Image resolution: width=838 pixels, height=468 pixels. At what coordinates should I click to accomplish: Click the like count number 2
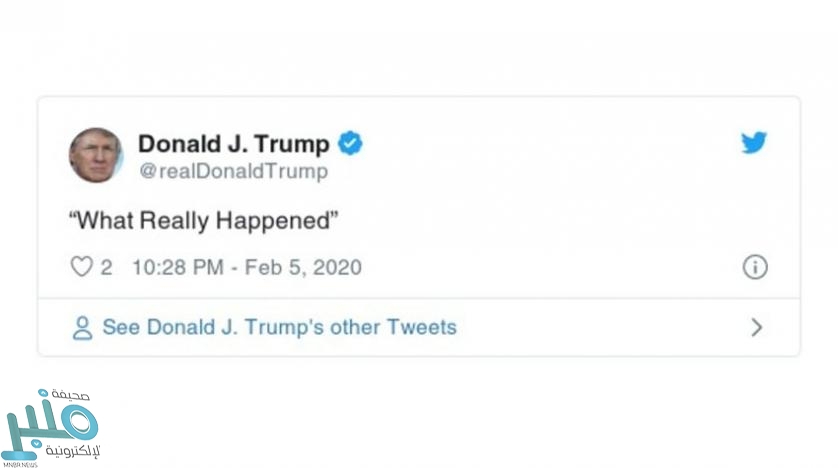tap(106, 267)
